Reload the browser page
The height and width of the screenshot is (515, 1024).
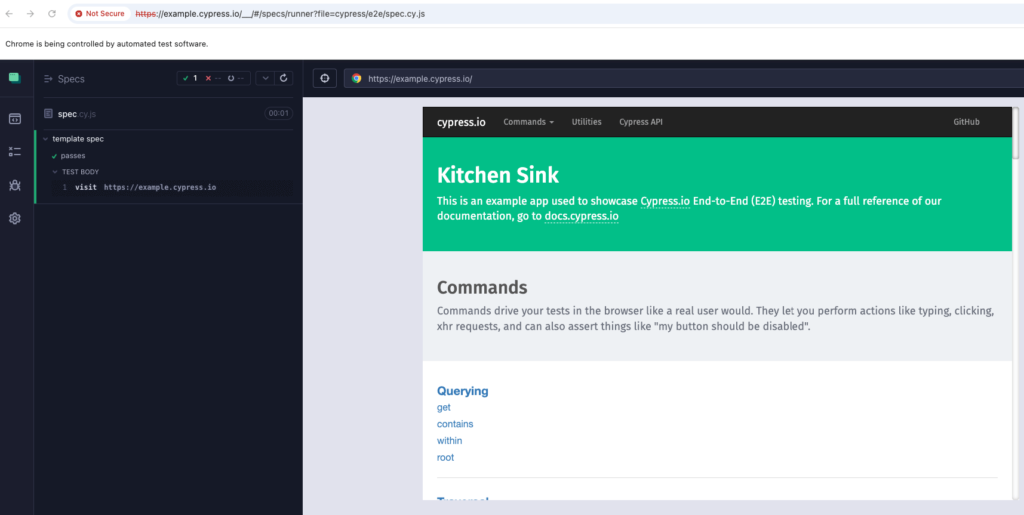tap(52, 13)
